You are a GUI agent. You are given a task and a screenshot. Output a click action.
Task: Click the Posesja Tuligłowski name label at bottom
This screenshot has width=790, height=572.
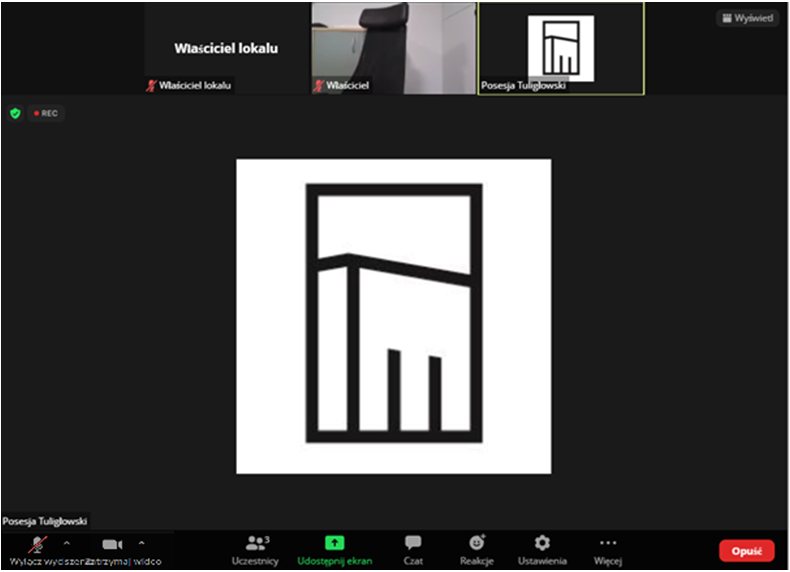[45, 521]
